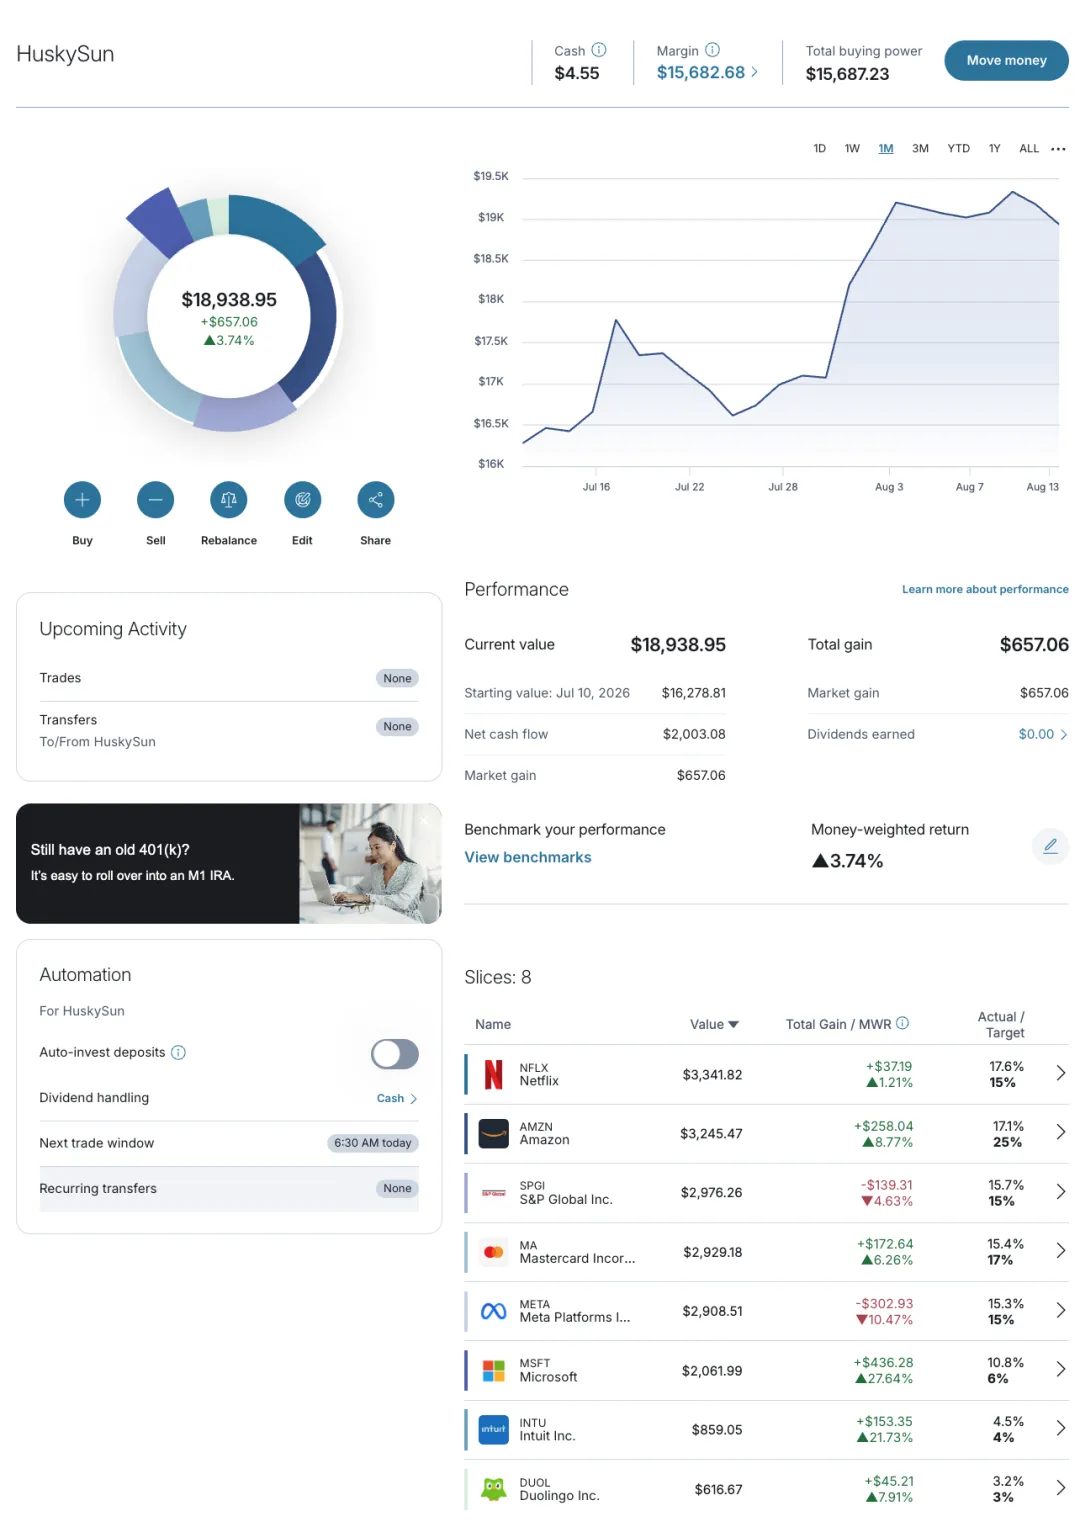Toggle the Auto-invest deposits switch
The height and width of the screenshot is (1527, 1080).
click(395, 1054)
